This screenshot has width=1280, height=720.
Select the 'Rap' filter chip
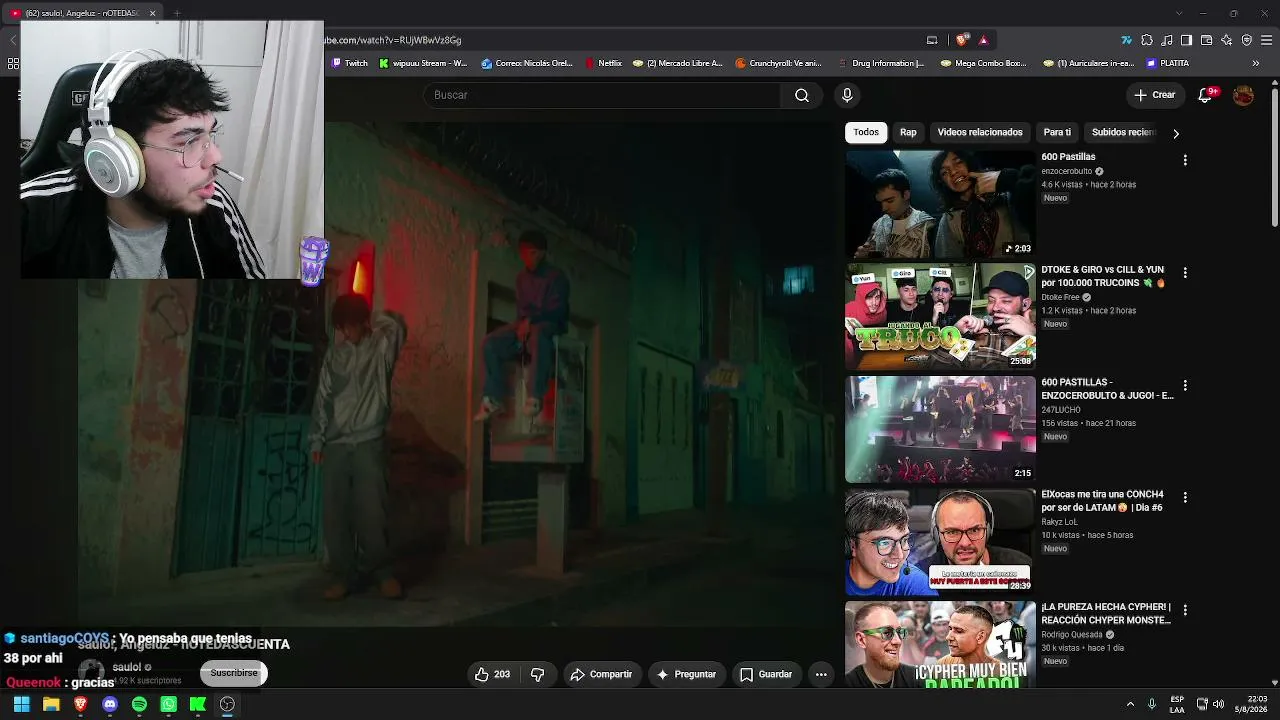(x=908, y=132)
